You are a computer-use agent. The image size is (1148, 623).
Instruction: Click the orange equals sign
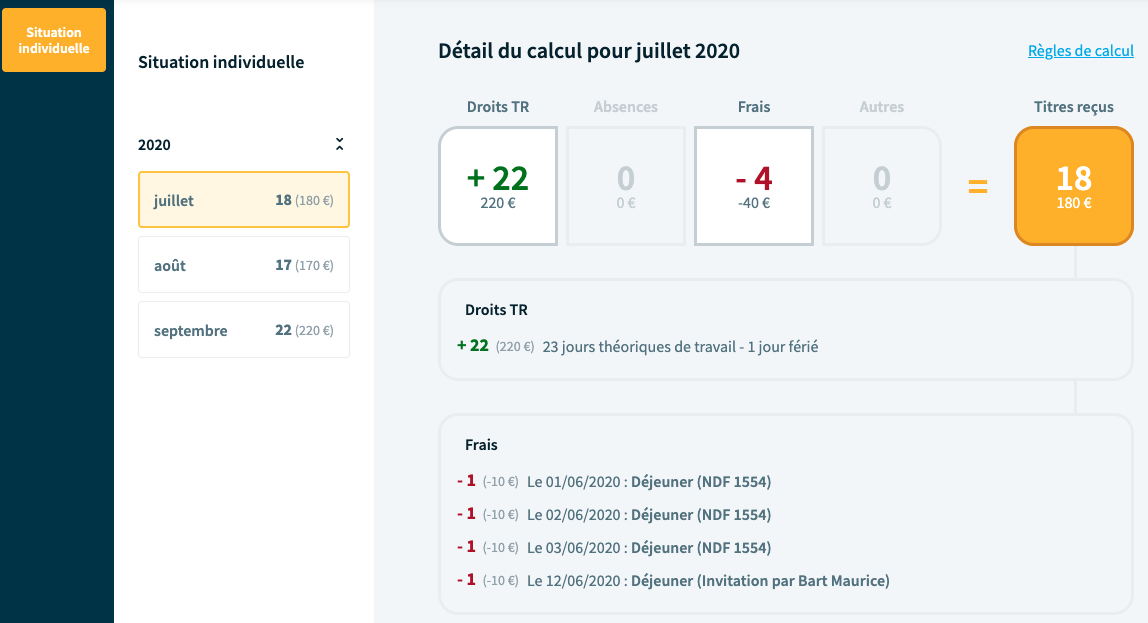tap(977, 186)
